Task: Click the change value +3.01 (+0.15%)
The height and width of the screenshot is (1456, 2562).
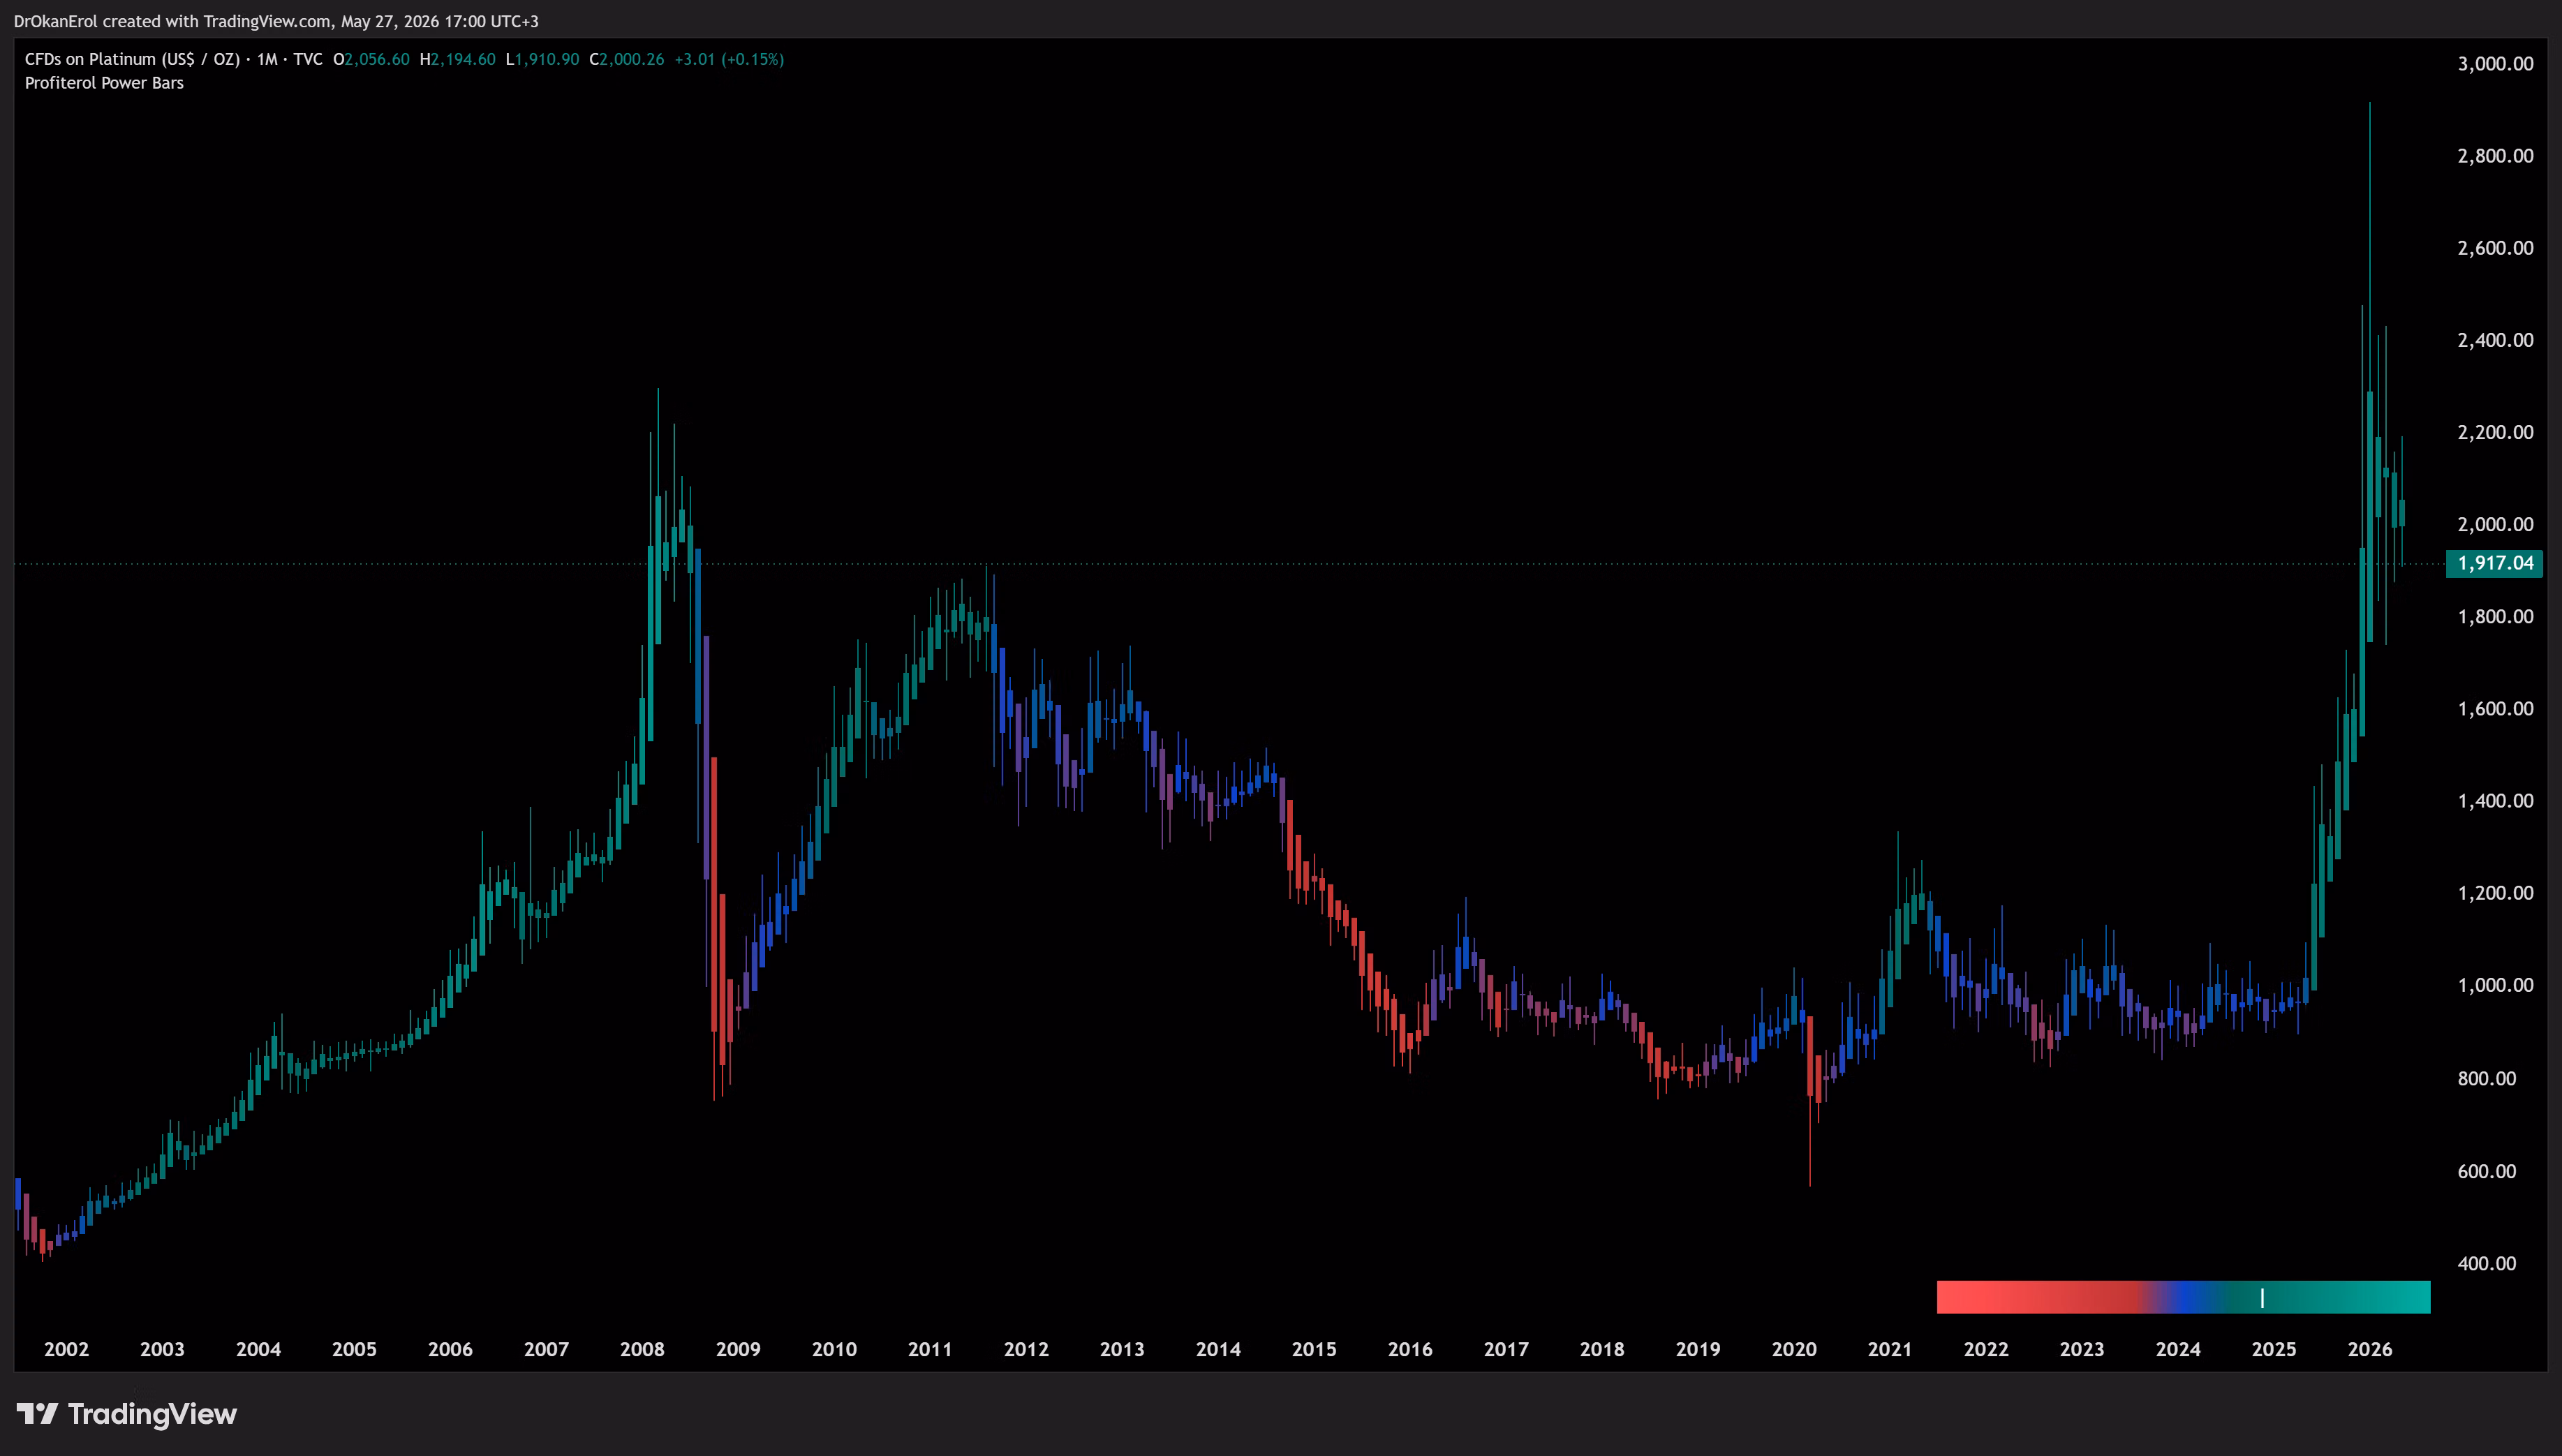Action: pos(729,59)
